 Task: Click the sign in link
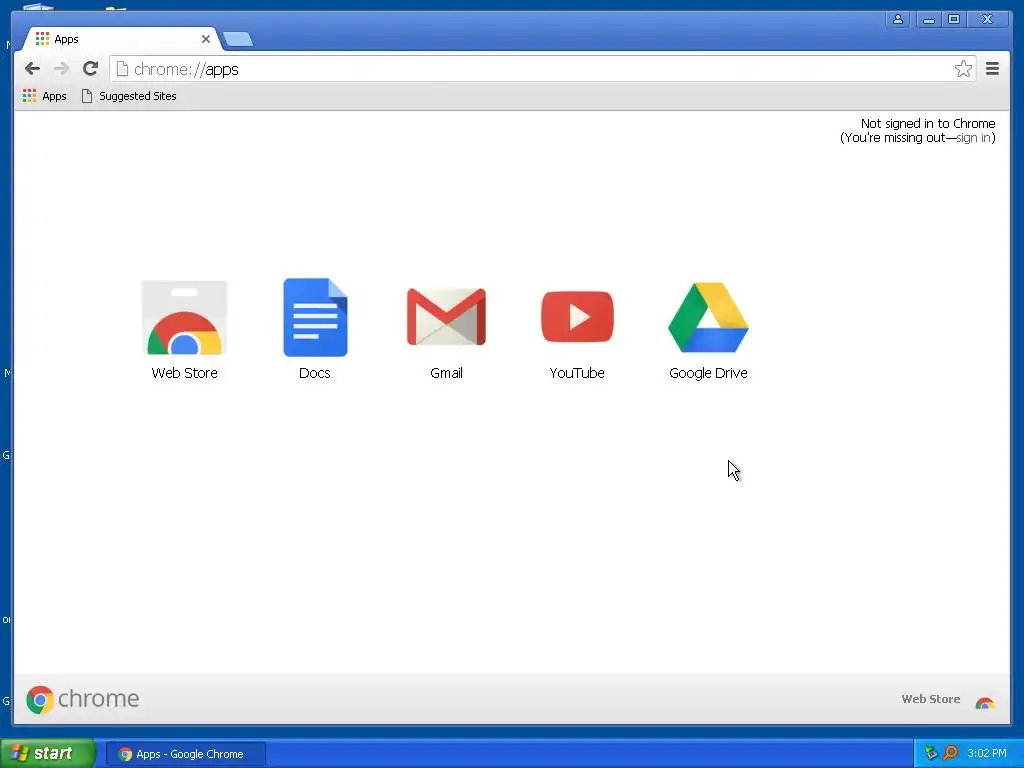973,138
